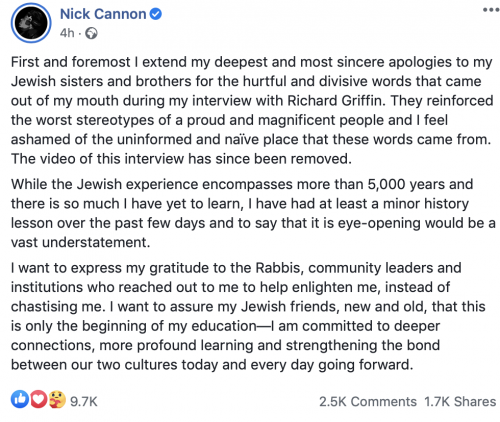The width and height of the screenshot is (500, 422).
Task: Click the blue Like reaction icon
Action: click(20, 399)
